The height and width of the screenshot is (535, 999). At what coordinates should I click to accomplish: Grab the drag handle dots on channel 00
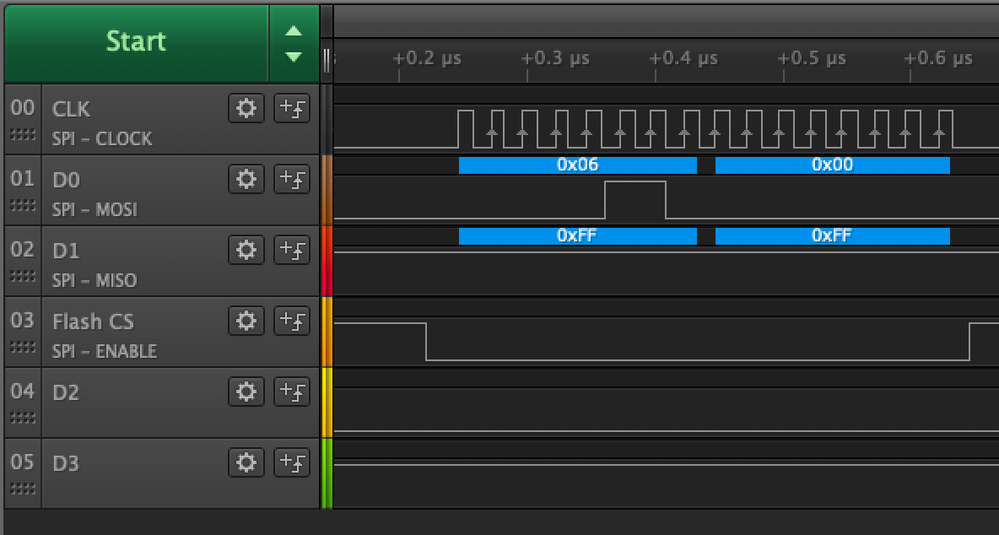pyautogui.click(x=23, y=134)
